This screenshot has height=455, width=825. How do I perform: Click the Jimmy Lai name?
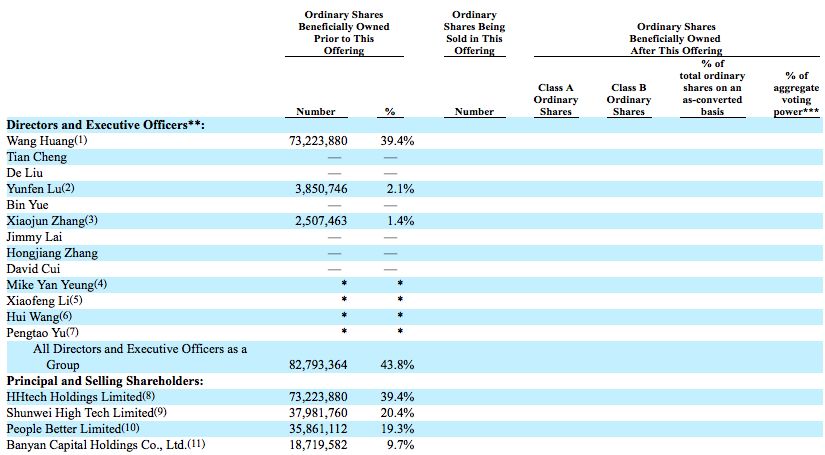coord(34,237)
